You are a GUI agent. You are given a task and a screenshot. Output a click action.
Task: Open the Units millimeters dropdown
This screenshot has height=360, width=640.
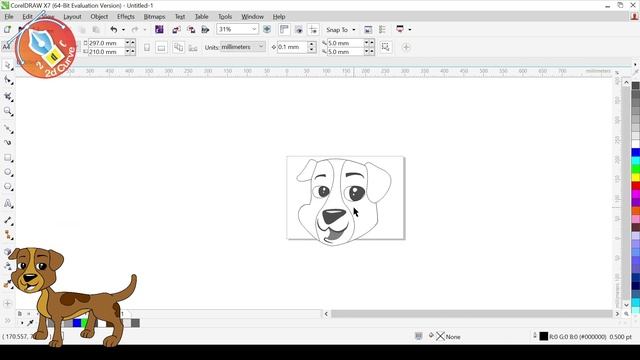pos(243,47)
